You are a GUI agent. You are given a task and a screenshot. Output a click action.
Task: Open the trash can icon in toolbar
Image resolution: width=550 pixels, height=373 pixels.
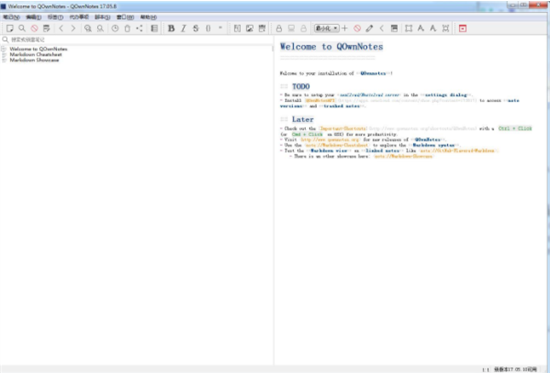click(127, 28)
